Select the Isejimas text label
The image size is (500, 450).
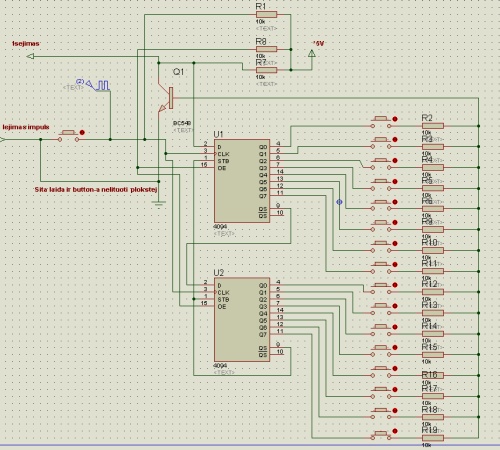point(26,43)
